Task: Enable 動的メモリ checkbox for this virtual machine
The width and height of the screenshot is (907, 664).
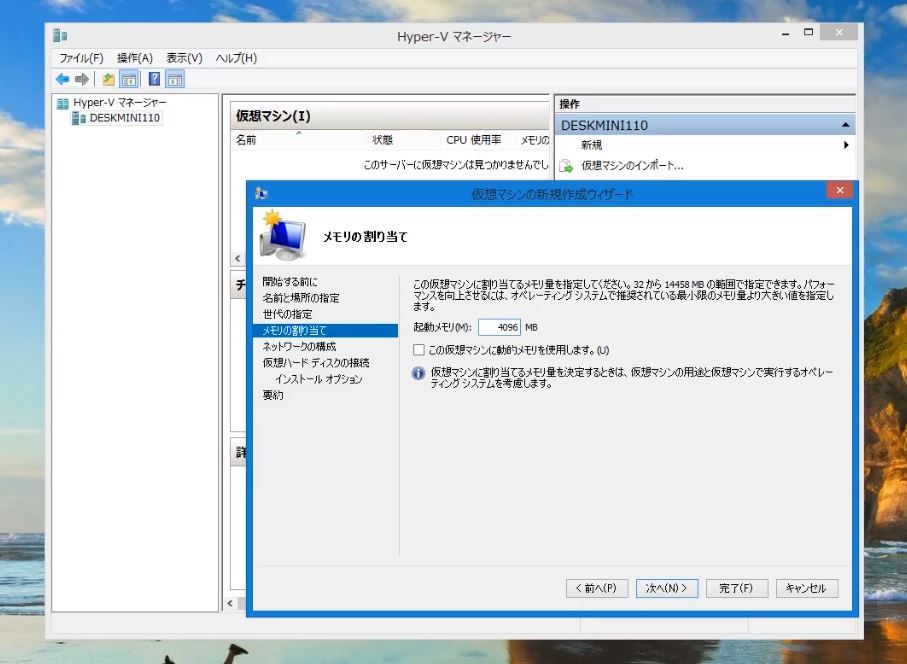Action: pyautogui.click(x=419, y=350)
